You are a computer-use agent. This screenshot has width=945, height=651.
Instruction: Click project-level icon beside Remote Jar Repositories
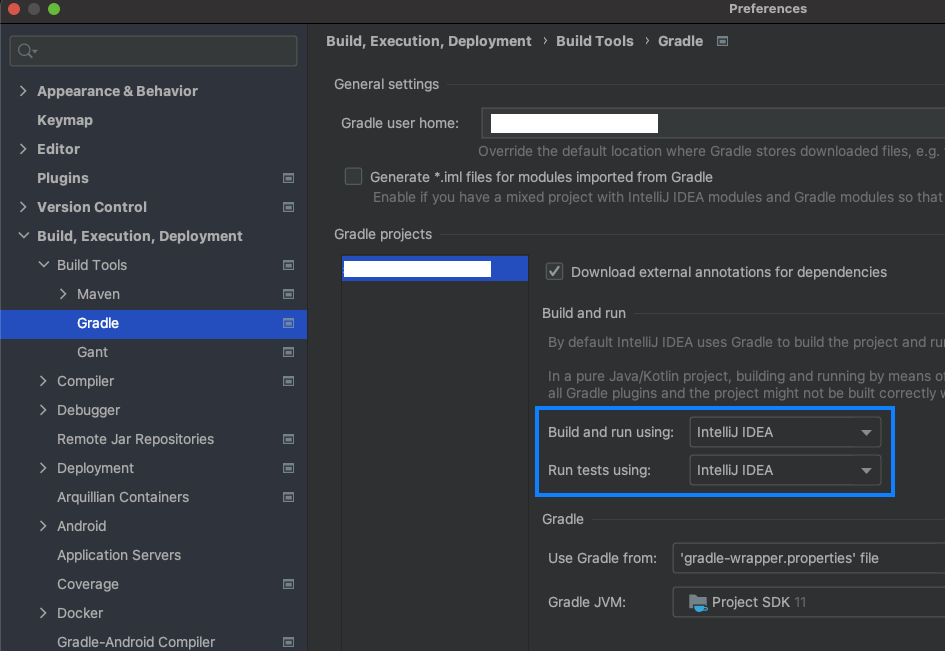pos(289,439)
